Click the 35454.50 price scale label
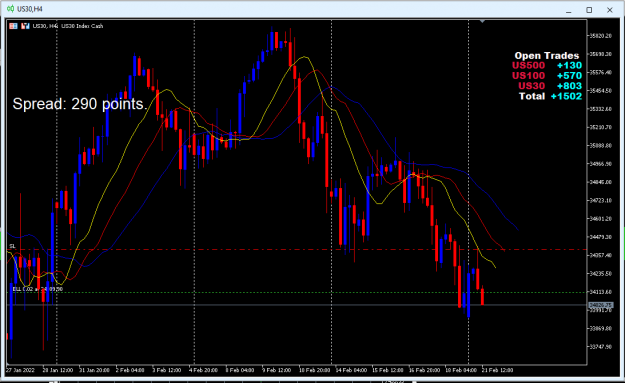 tap(601, 91)
